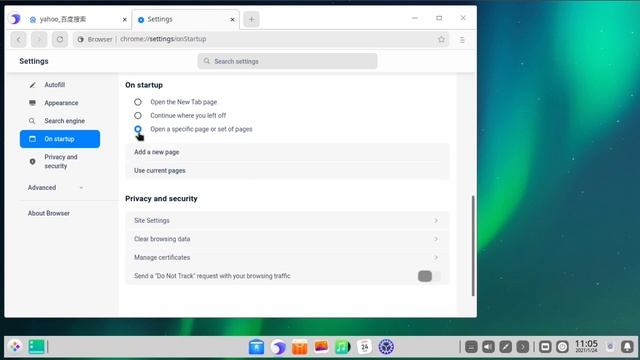This screenshot has width=640, height=360.
Task: Select Continue where you left off radio
Action: [x=138, y=116]
